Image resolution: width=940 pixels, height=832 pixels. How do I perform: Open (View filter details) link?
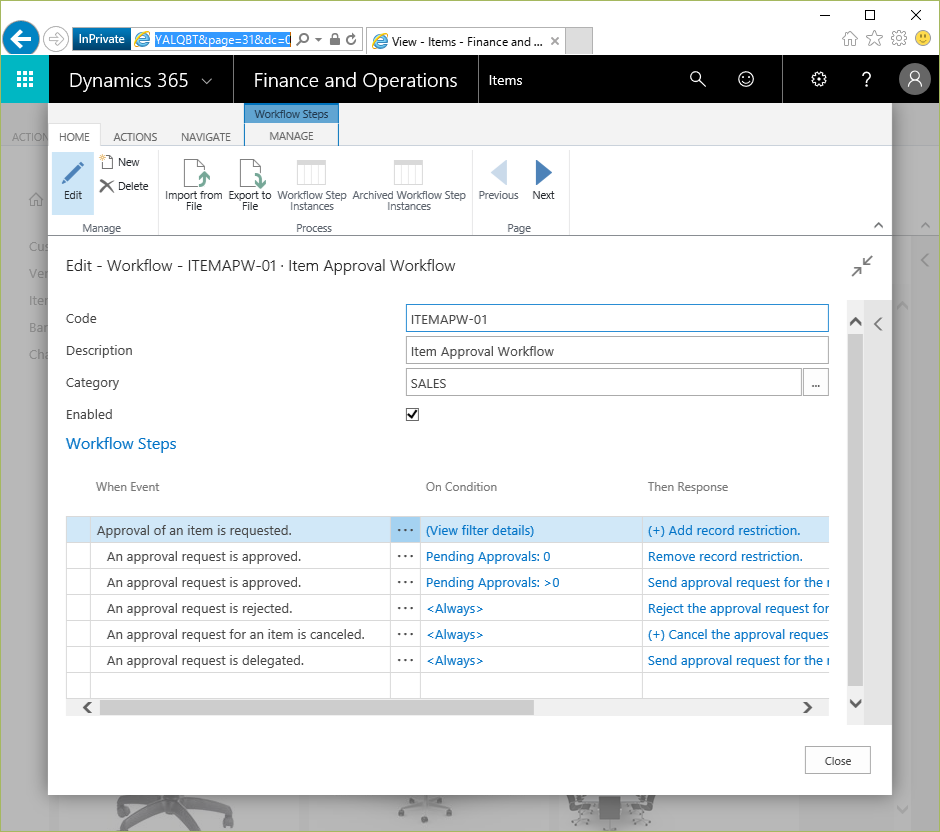[x=480, y=530]
